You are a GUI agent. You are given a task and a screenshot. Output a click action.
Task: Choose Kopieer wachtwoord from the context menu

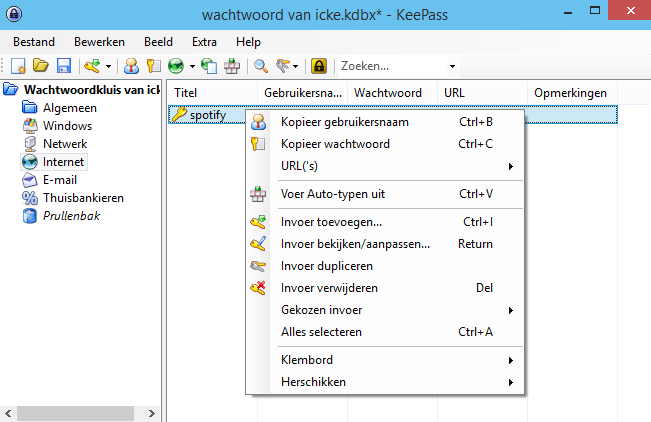[335, 144]
